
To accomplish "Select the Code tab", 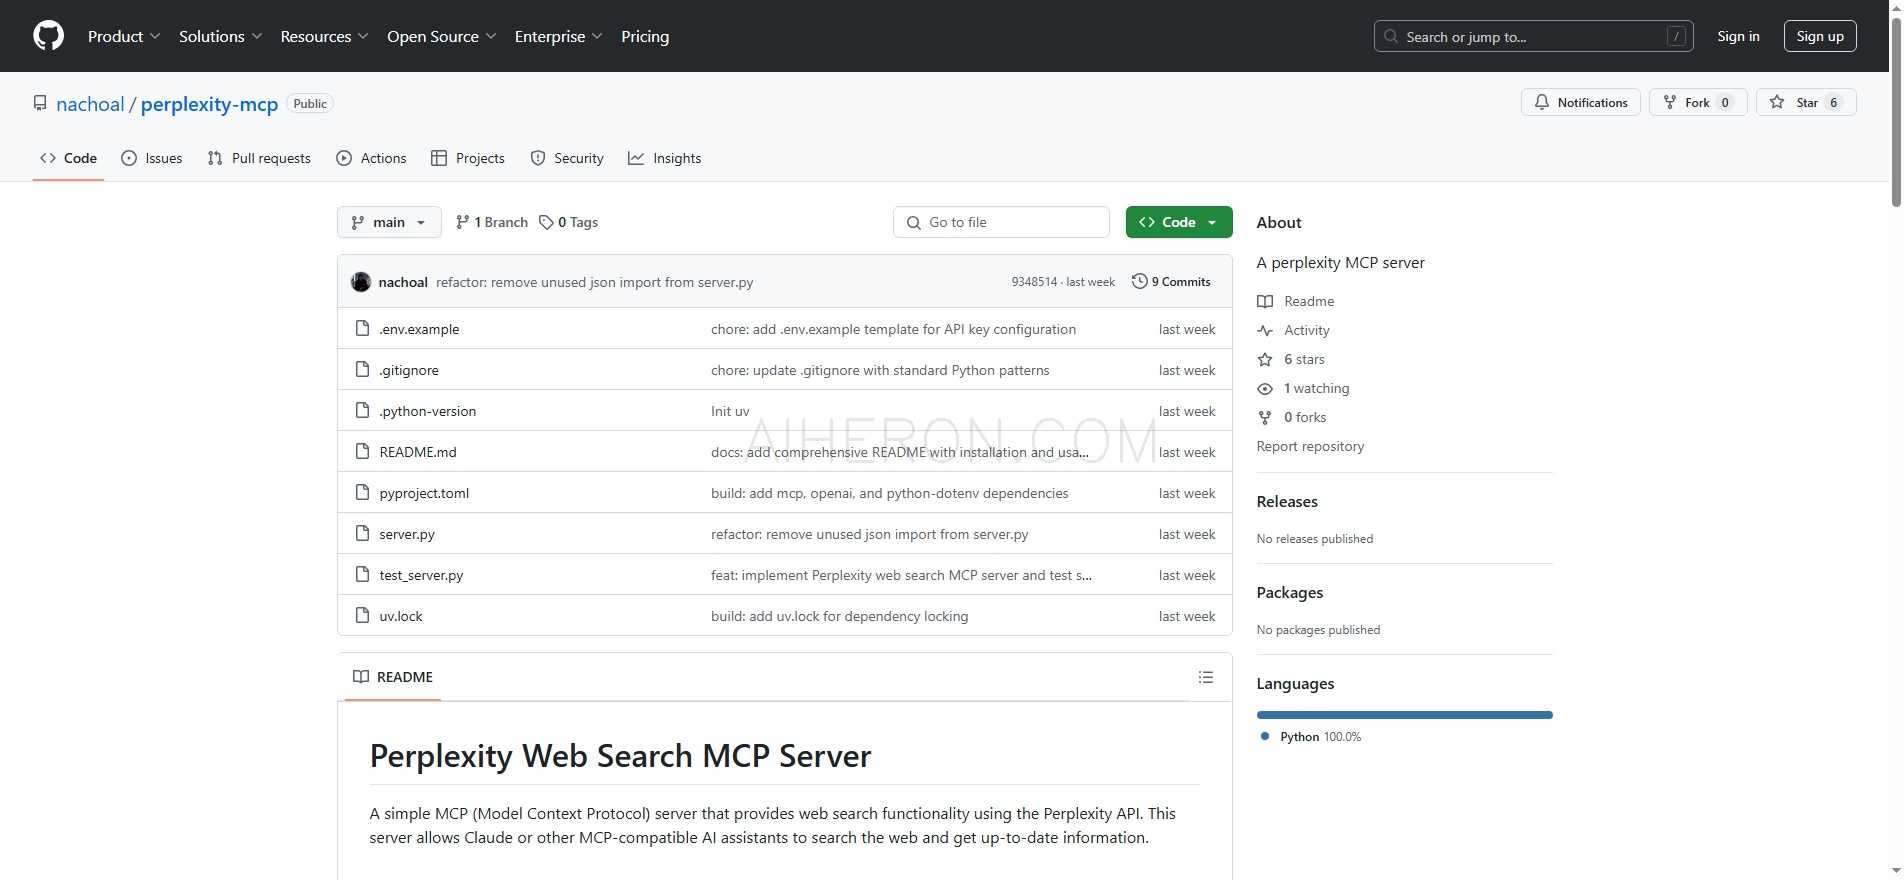I will pos(68,158).
